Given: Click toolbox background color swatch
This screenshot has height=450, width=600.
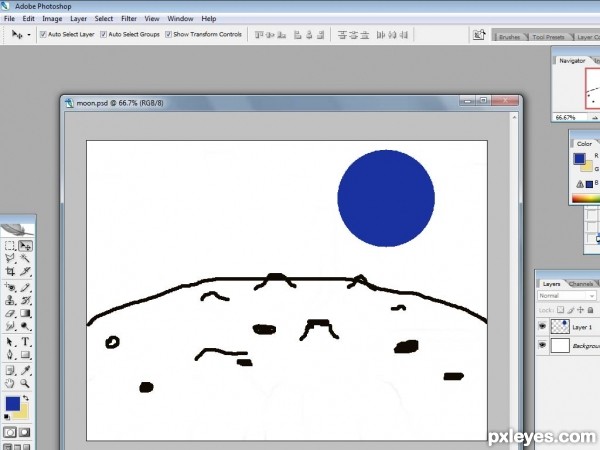Looking at the screenshot, I should click(23, 414).
